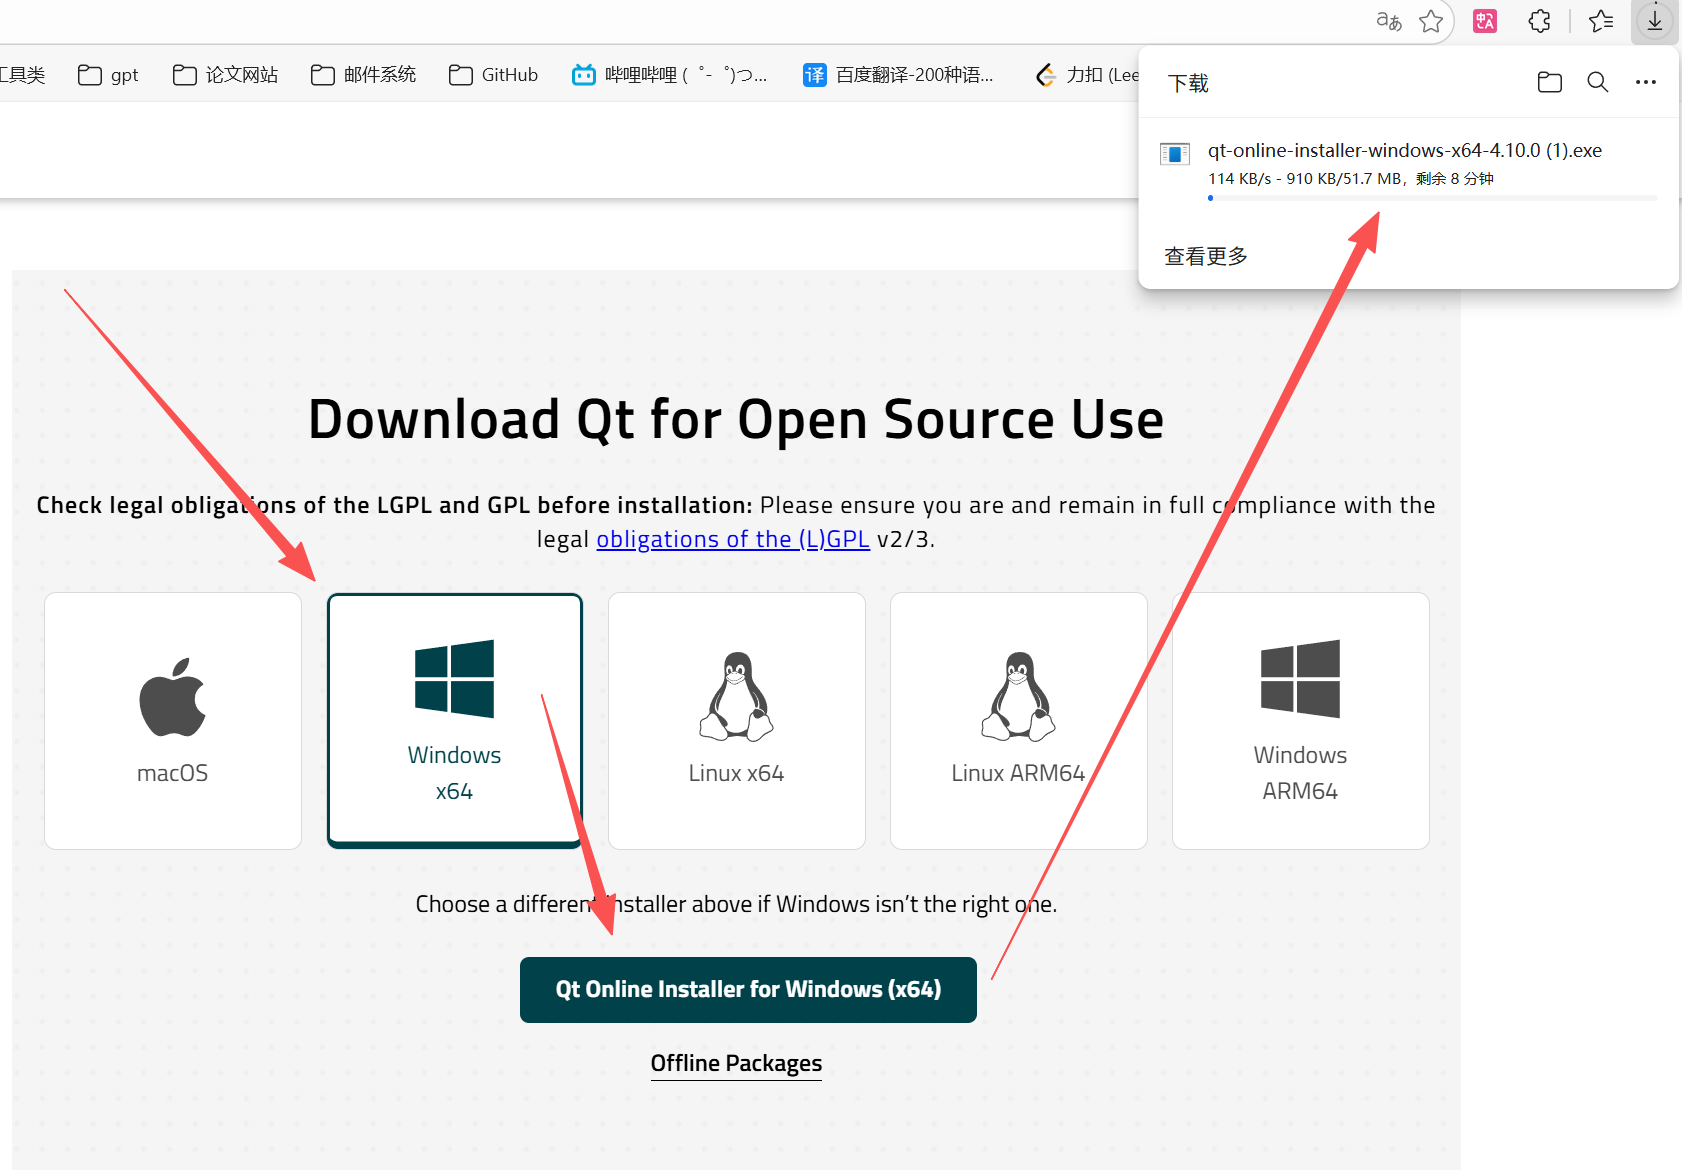
Task: Select the macOS installer card
Action: click(x=173, y=721)
